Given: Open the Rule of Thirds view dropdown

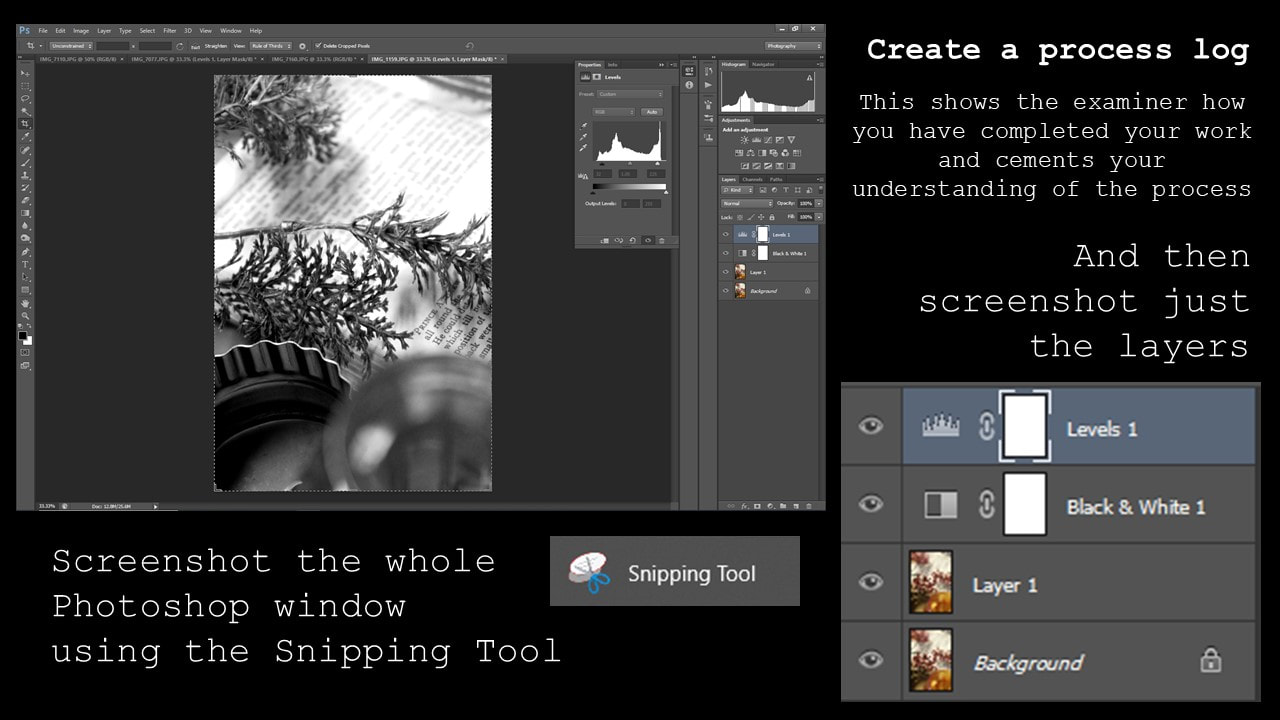Looking at the screenshot, I should click(270, 46).
